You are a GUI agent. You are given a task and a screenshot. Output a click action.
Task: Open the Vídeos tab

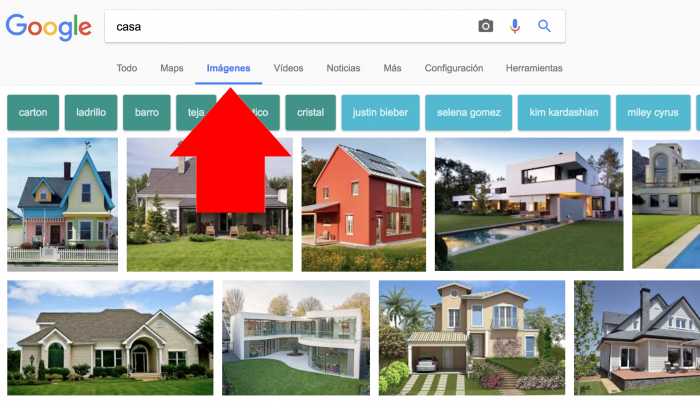[x=288, y=68]
